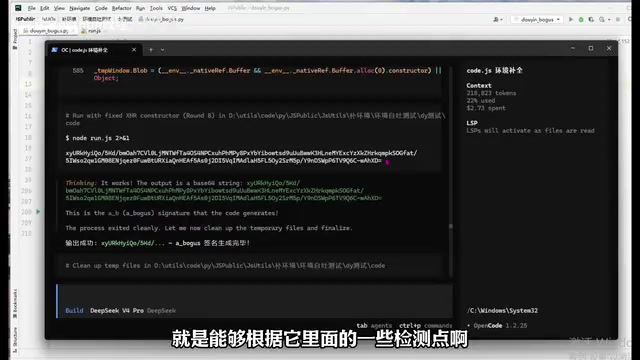This screenshot has height=360, width=640.
Task: Click the stop icon in PyCharm toolbar
Action: [618, 19]
